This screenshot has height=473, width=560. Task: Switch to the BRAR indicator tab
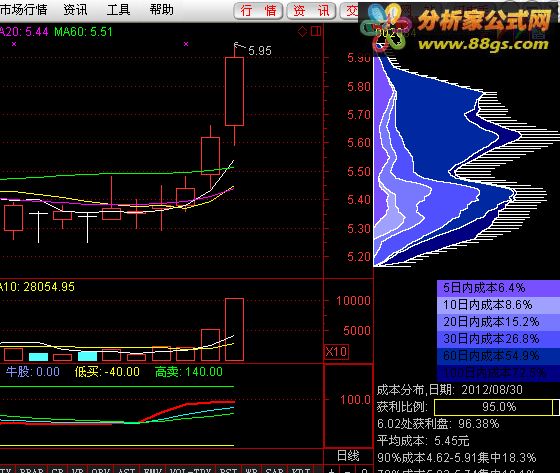coord(31,469)
